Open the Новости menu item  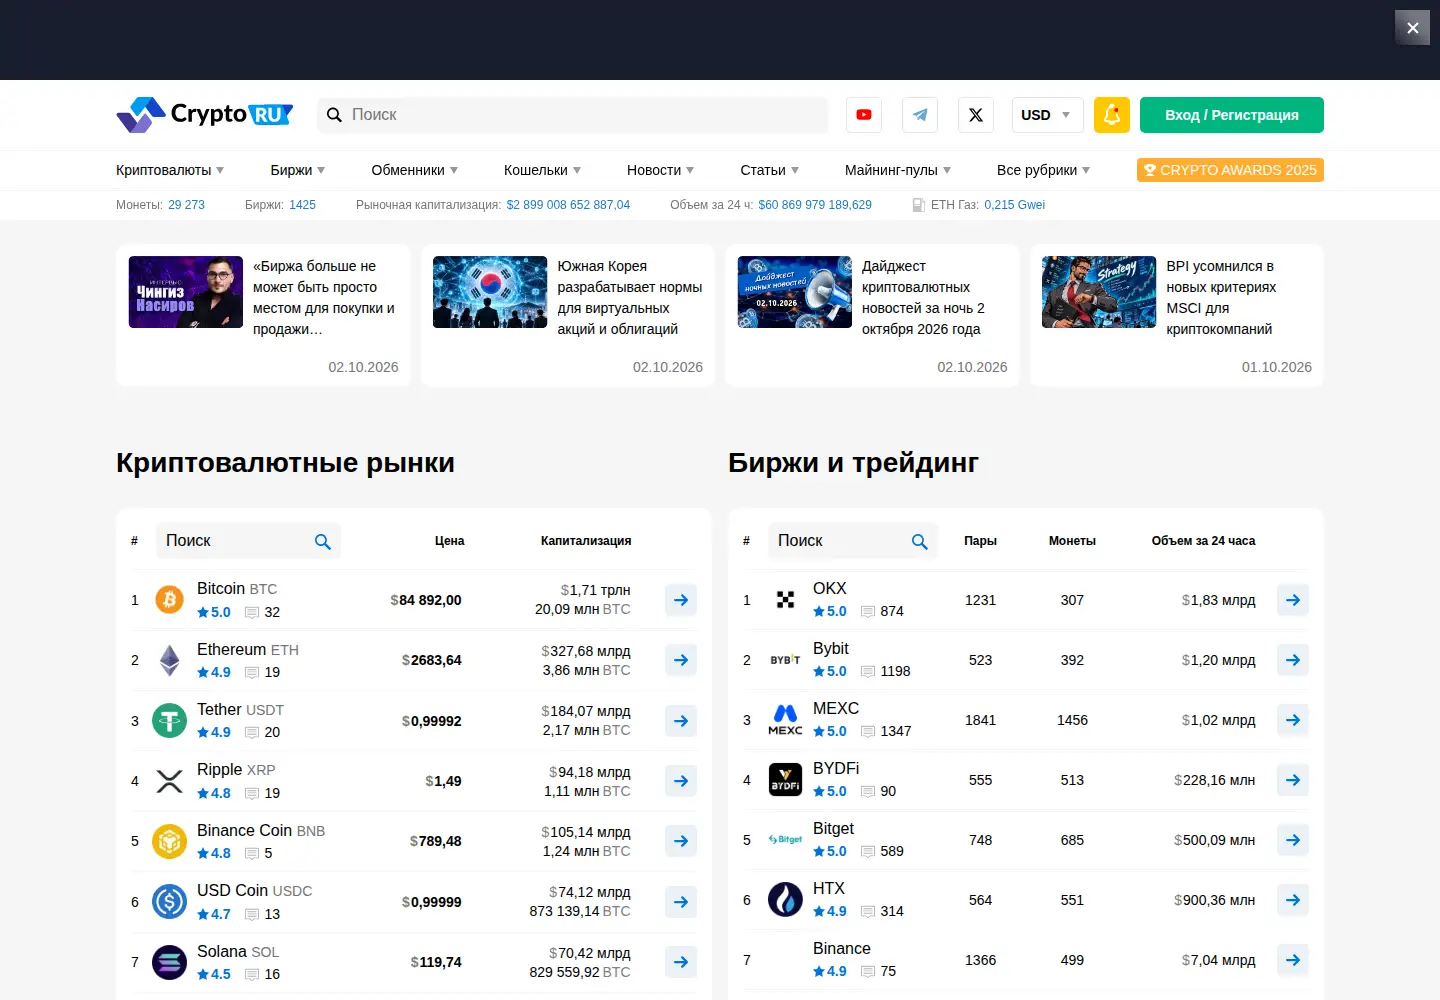pyautogui.click(x=661, y=170)
